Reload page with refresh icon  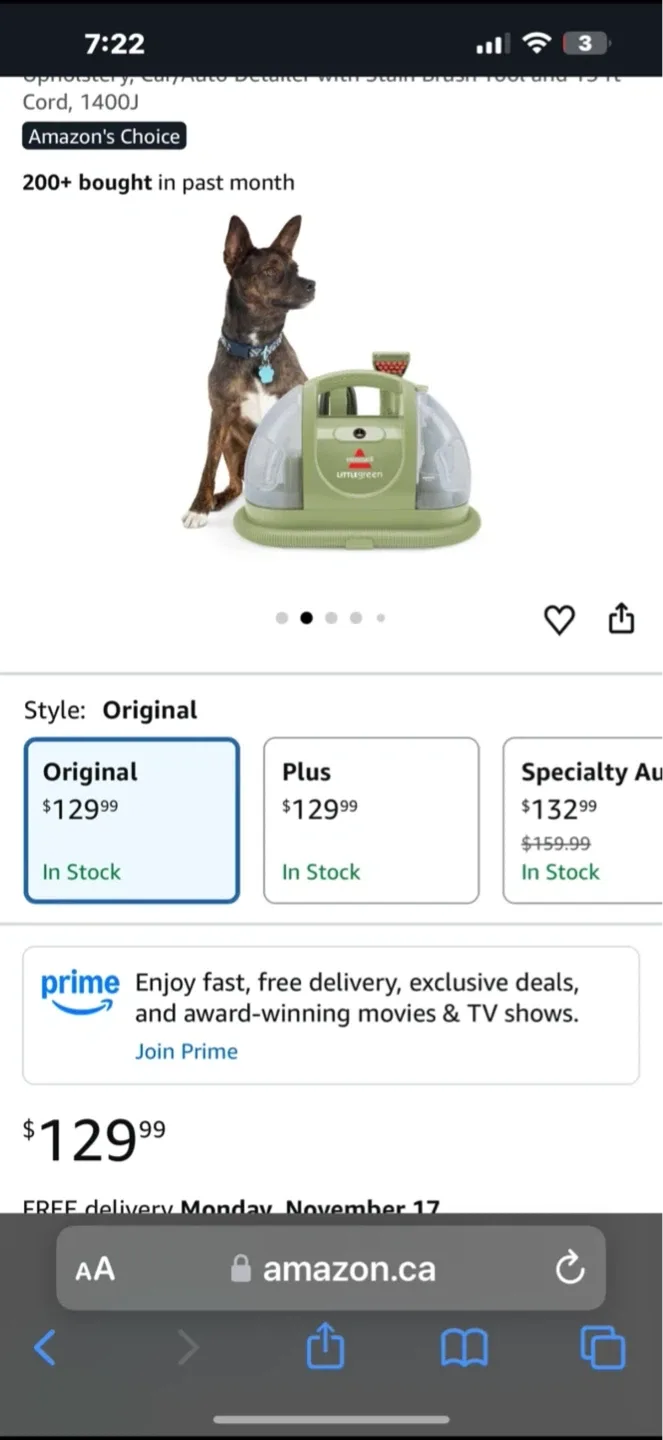[570, 1269]
